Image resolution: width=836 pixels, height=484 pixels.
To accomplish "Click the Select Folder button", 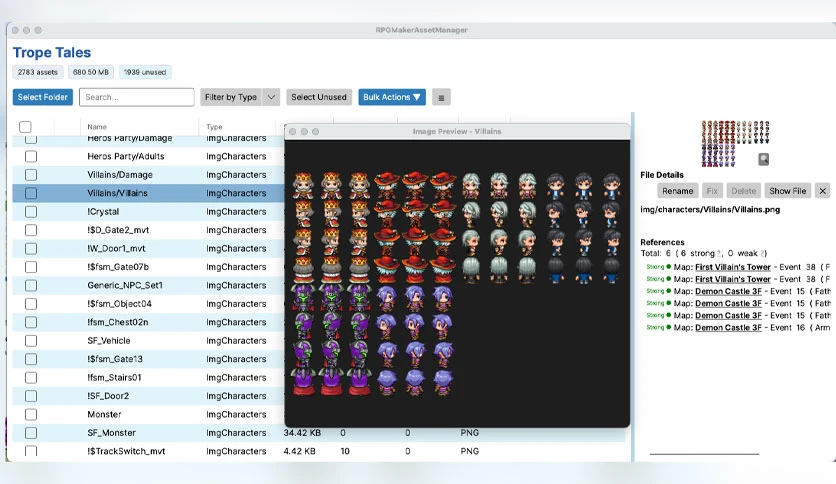I will 43,97.
